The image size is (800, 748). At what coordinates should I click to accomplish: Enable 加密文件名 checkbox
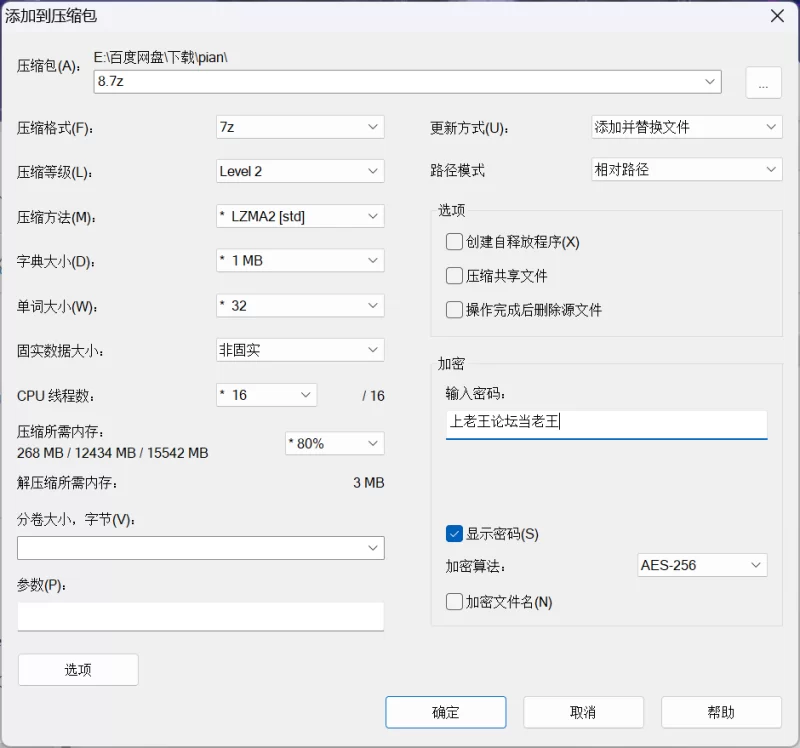coord(454,602)
